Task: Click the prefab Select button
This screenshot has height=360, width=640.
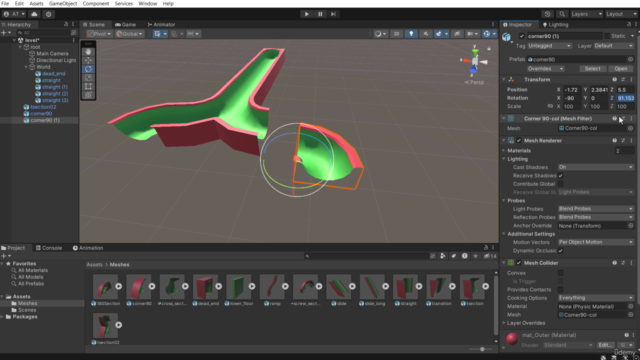Action: point(592,69)
